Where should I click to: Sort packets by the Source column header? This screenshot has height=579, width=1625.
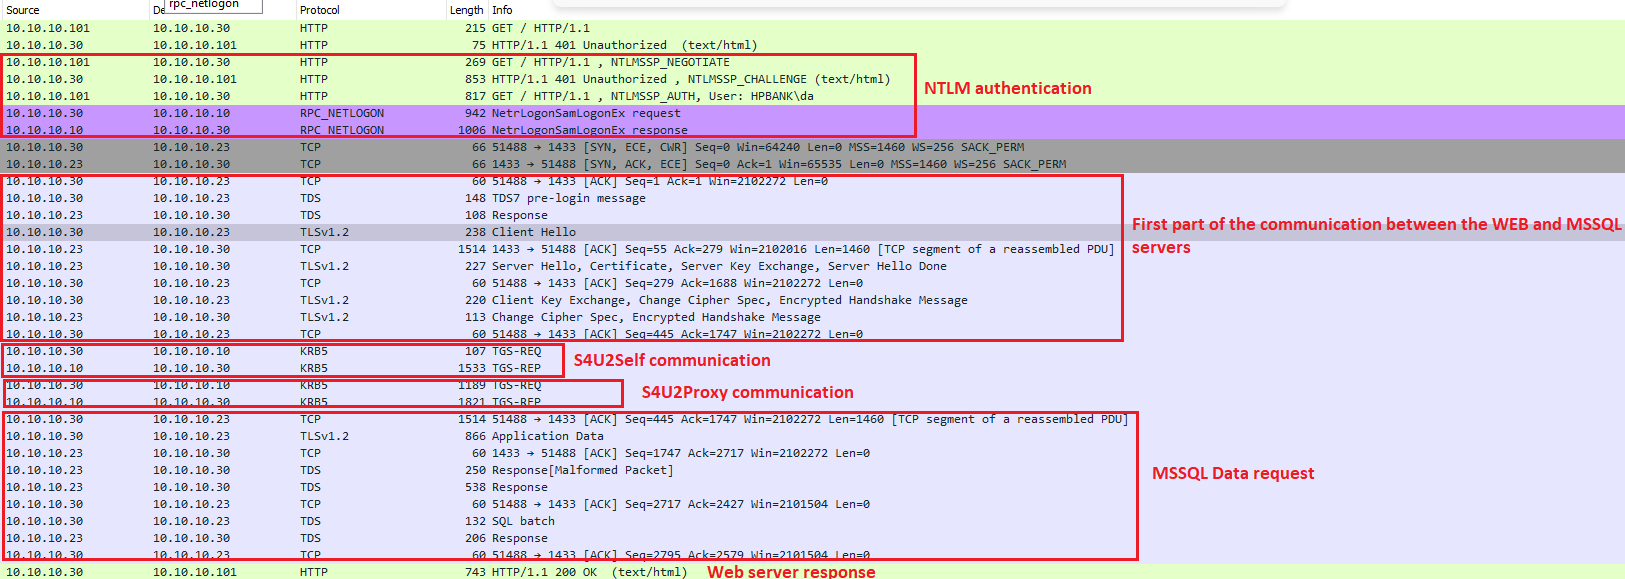coord(23,10)
